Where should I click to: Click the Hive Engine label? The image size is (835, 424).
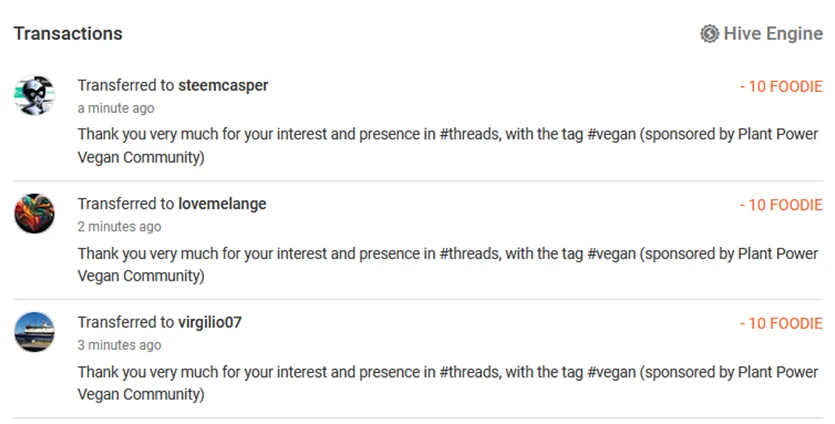(773, 34)
